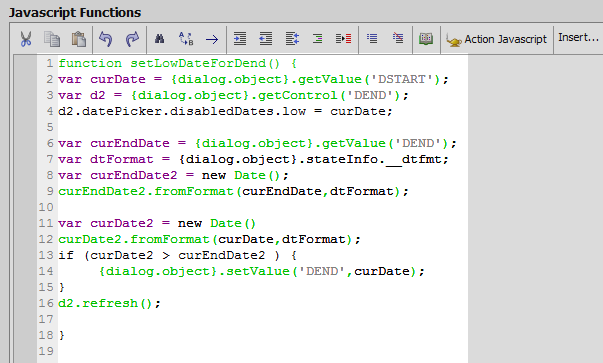Click the 'if (curDate2 > curEndDate2 )' condition
The image size is (603, 363).
click(169, 255)
